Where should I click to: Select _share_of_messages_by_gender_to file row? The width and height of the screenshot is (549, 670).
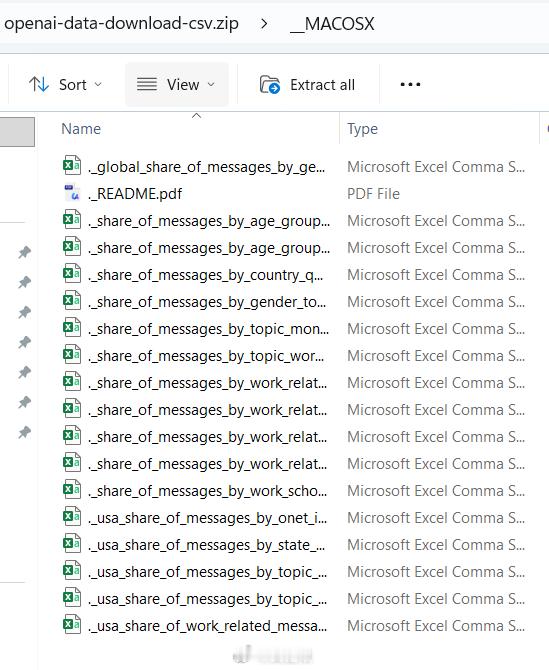pyautogui.click(x=294, y=302)
